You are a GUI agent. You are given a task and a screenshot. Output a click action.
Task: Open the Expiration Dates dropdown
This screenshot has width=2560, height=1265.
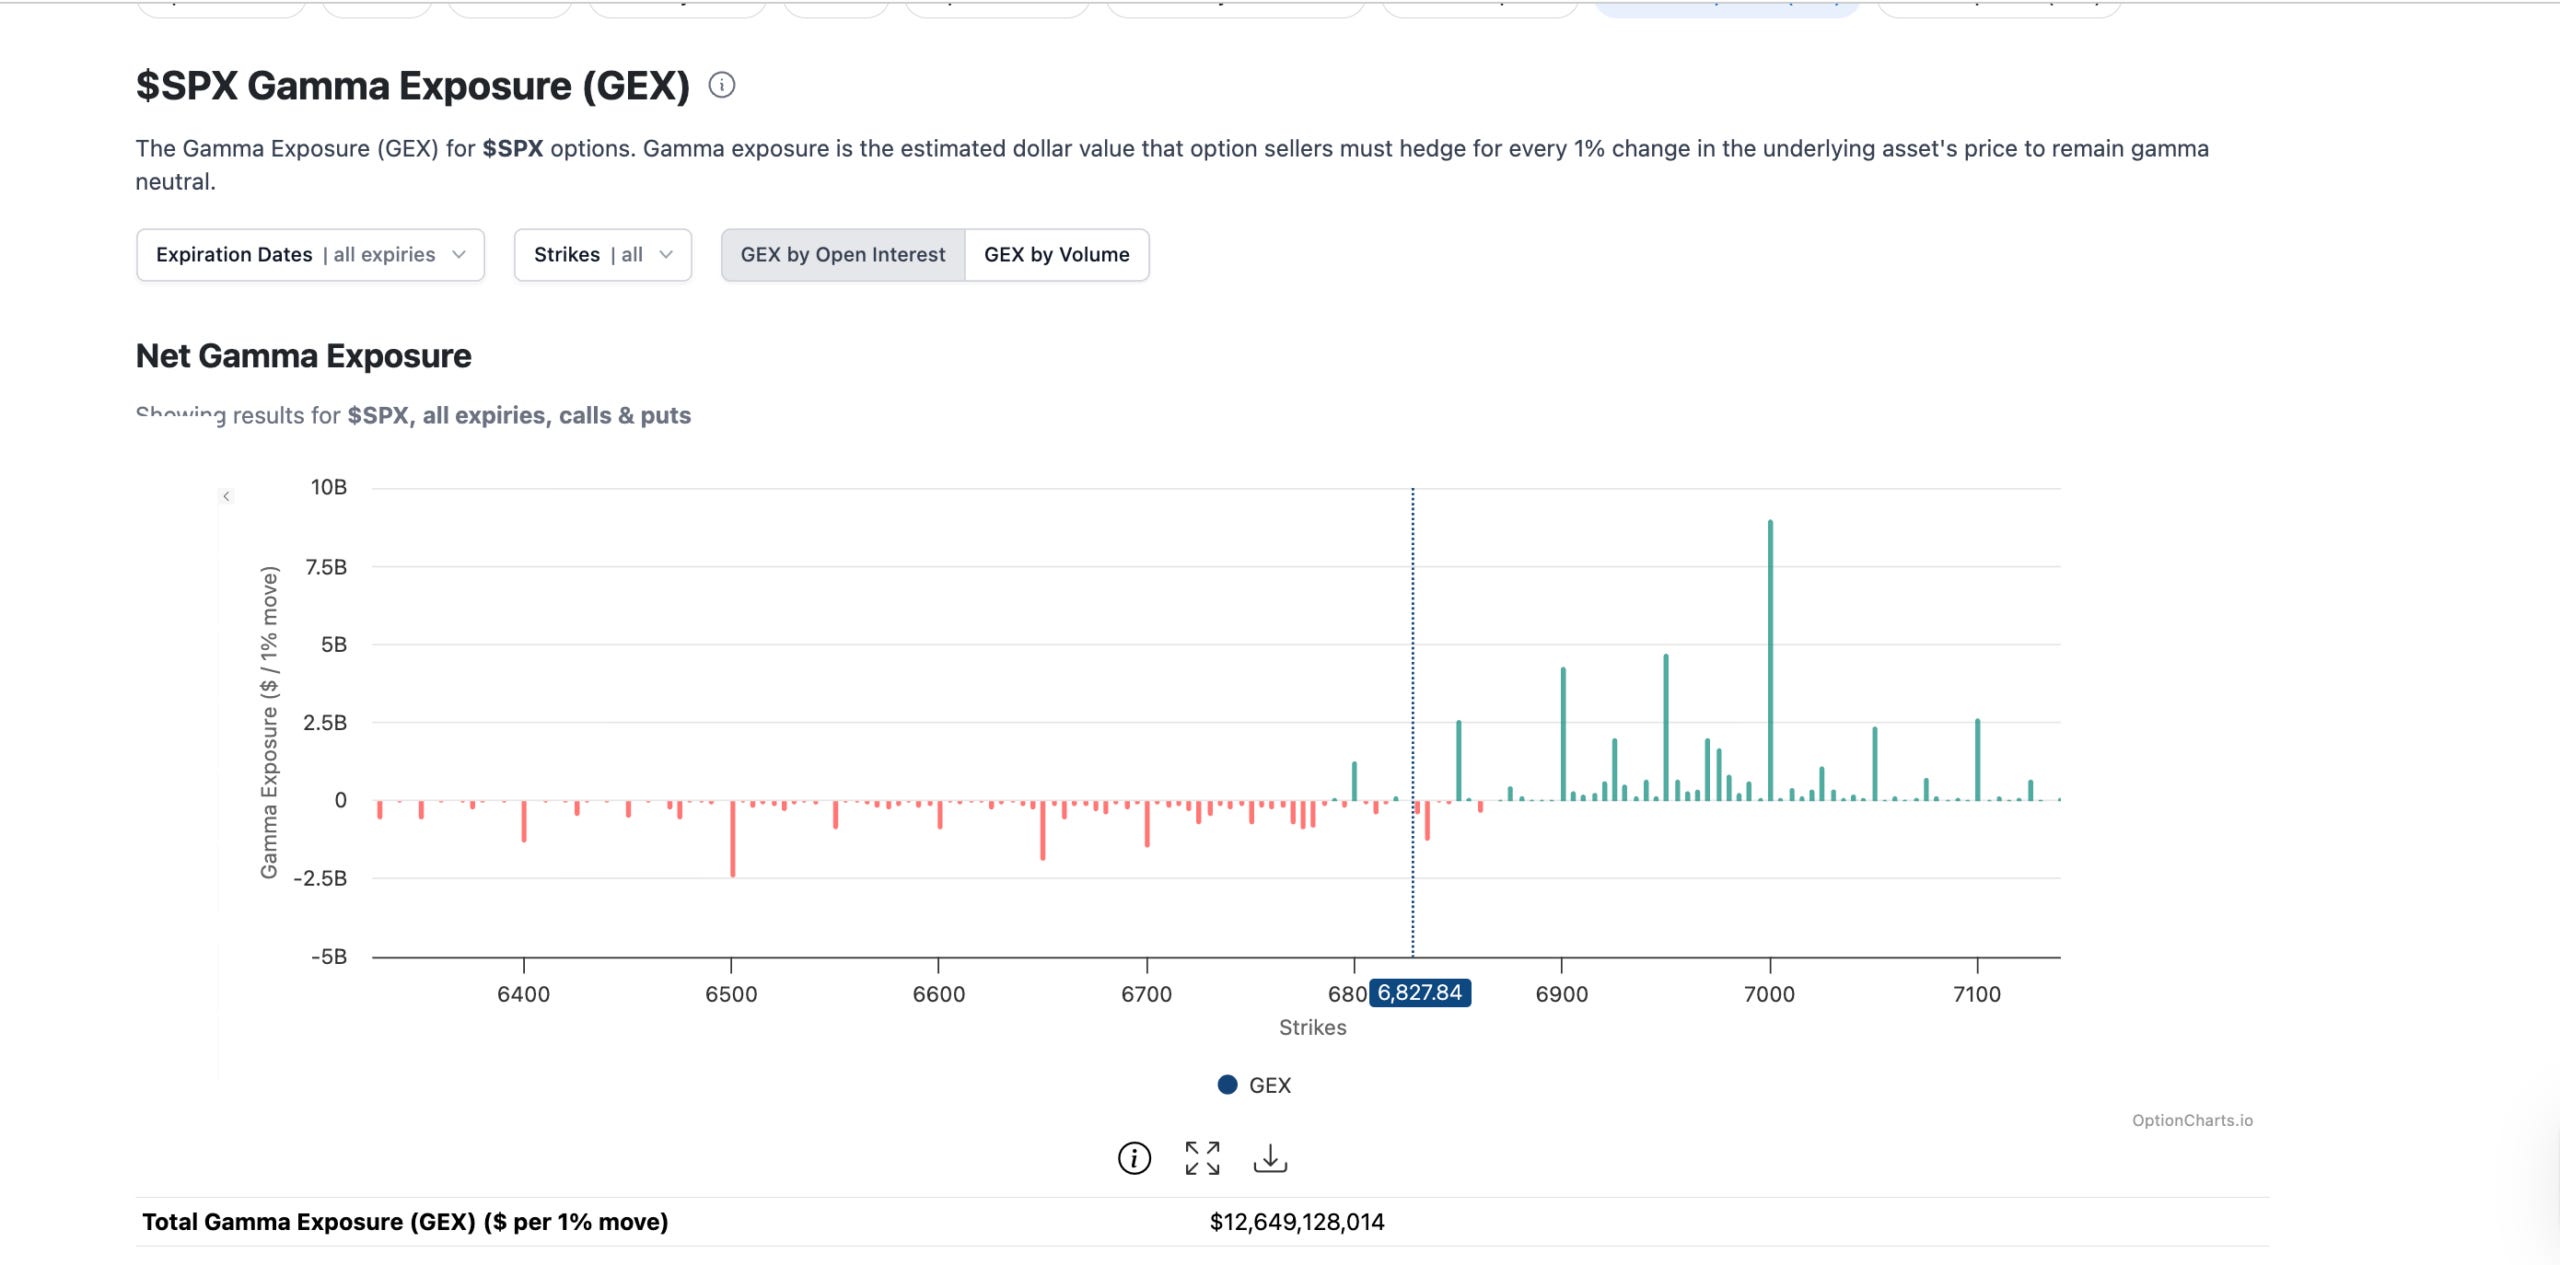coord(310,255)
